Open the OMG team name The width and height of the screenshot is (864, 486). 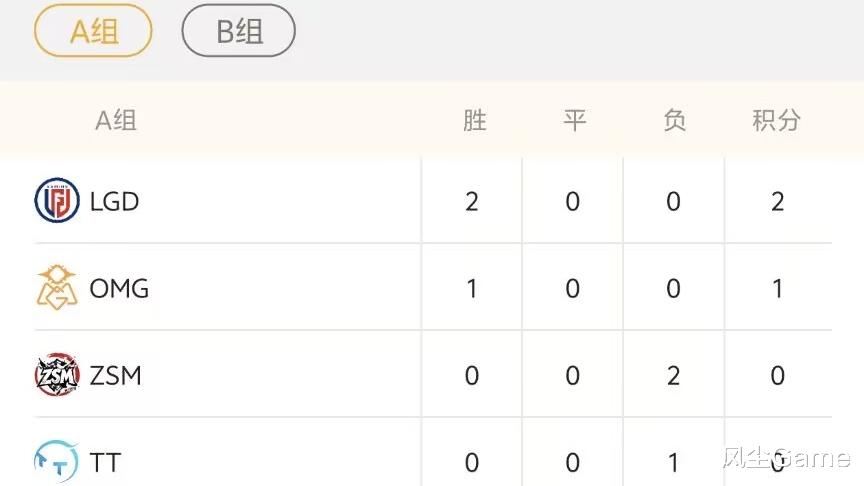[119, 288]
